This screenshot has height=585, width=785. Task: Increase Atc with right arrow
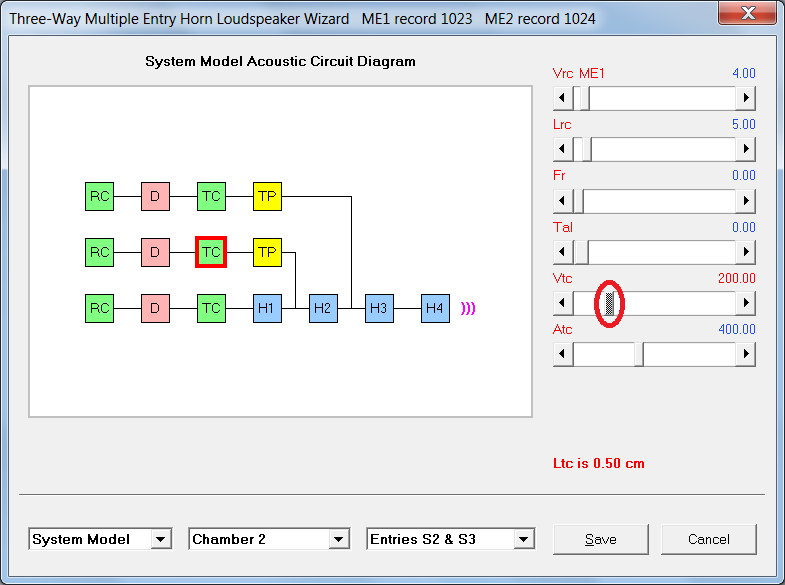745,354
